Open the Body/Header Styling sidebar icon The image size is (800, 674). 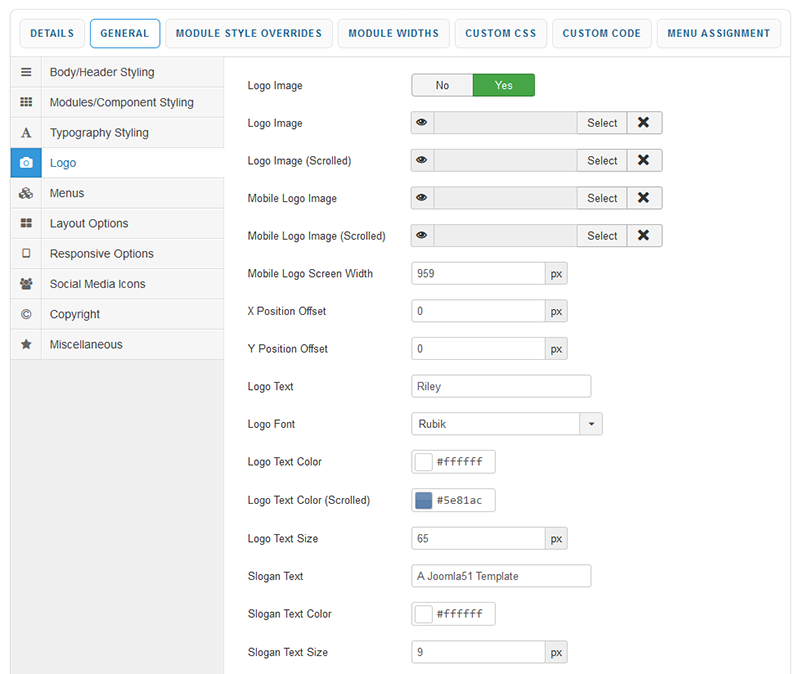click(26, 73)
